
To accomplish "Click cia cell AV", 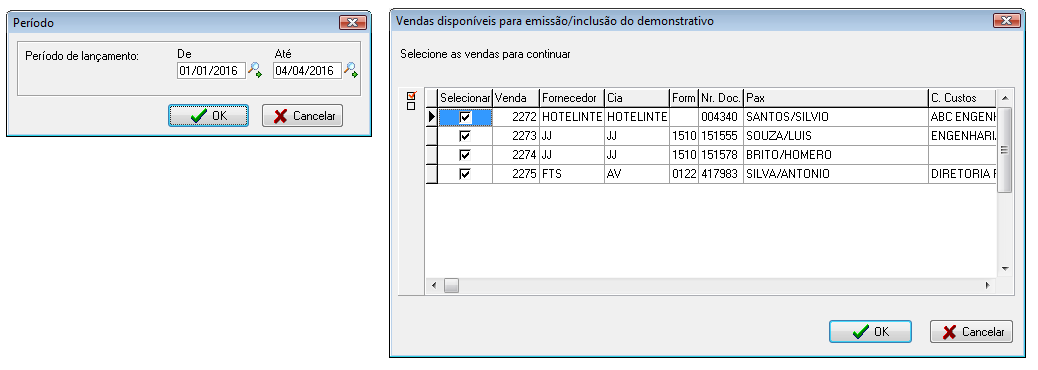I will (636, 174).
